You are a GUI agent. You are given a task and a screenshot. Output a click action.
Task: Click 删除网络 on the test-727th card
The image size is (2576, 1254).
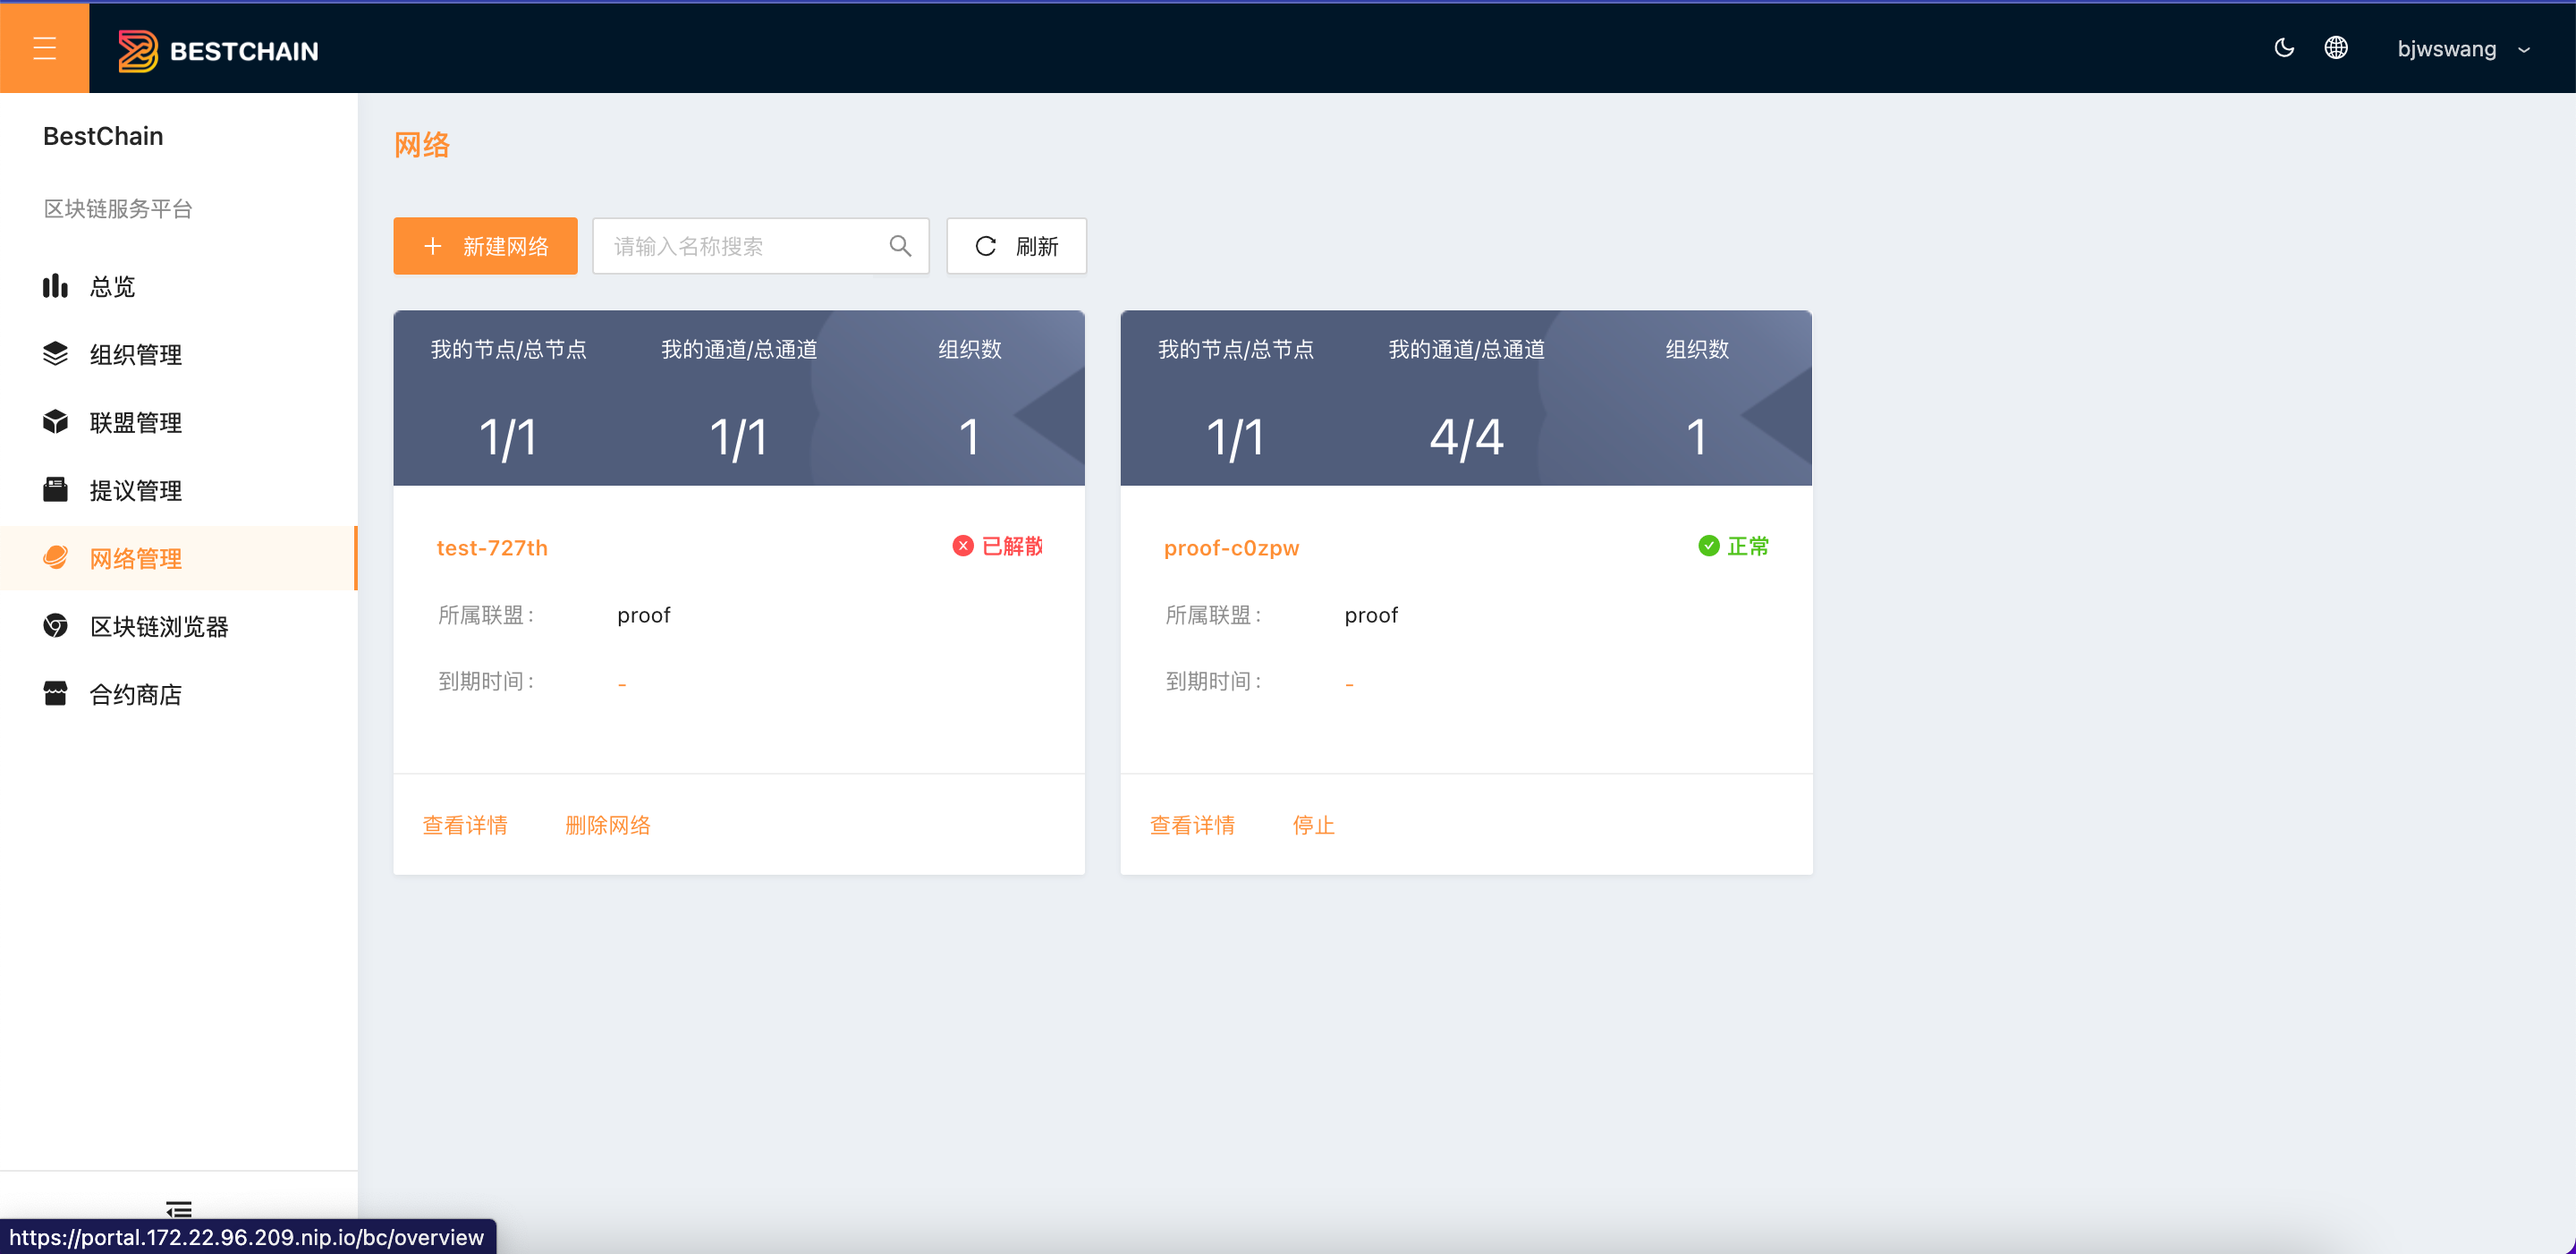click(608, 825)
